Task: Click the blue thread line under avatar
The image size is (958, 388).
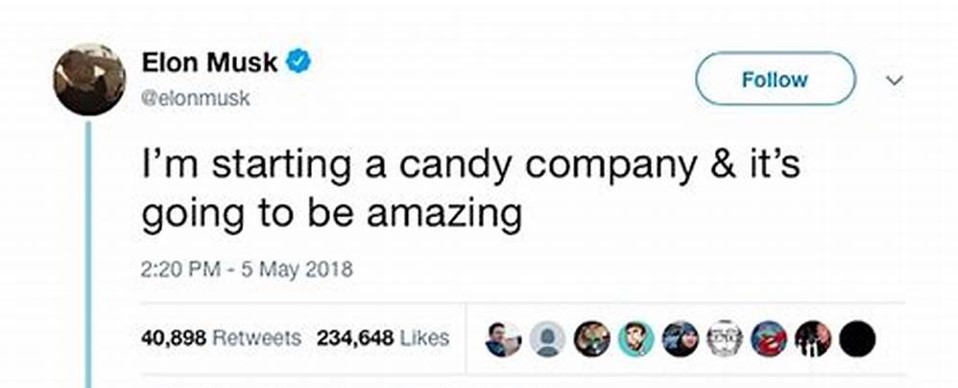Action: [x=88, y=254]
